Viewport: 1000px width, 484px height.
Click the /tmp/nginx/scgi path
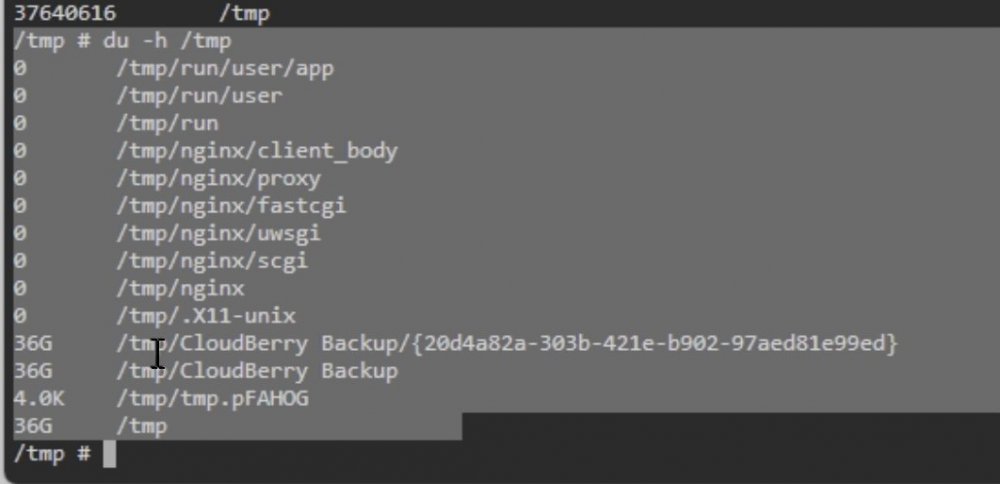pyautogui.click(x=212, y=261)
